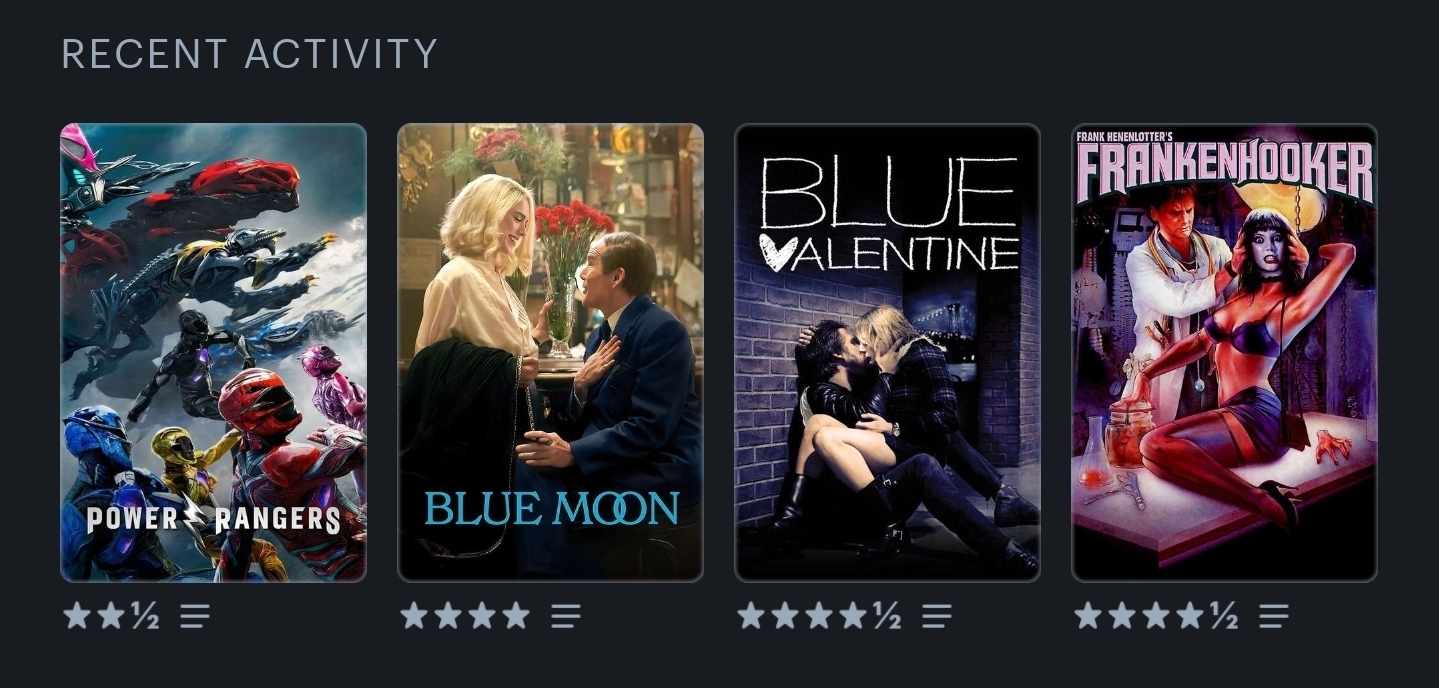Open the review icon under Power Rangers
The height and width of the screenshot is (688, 1439).
[195, 616]
